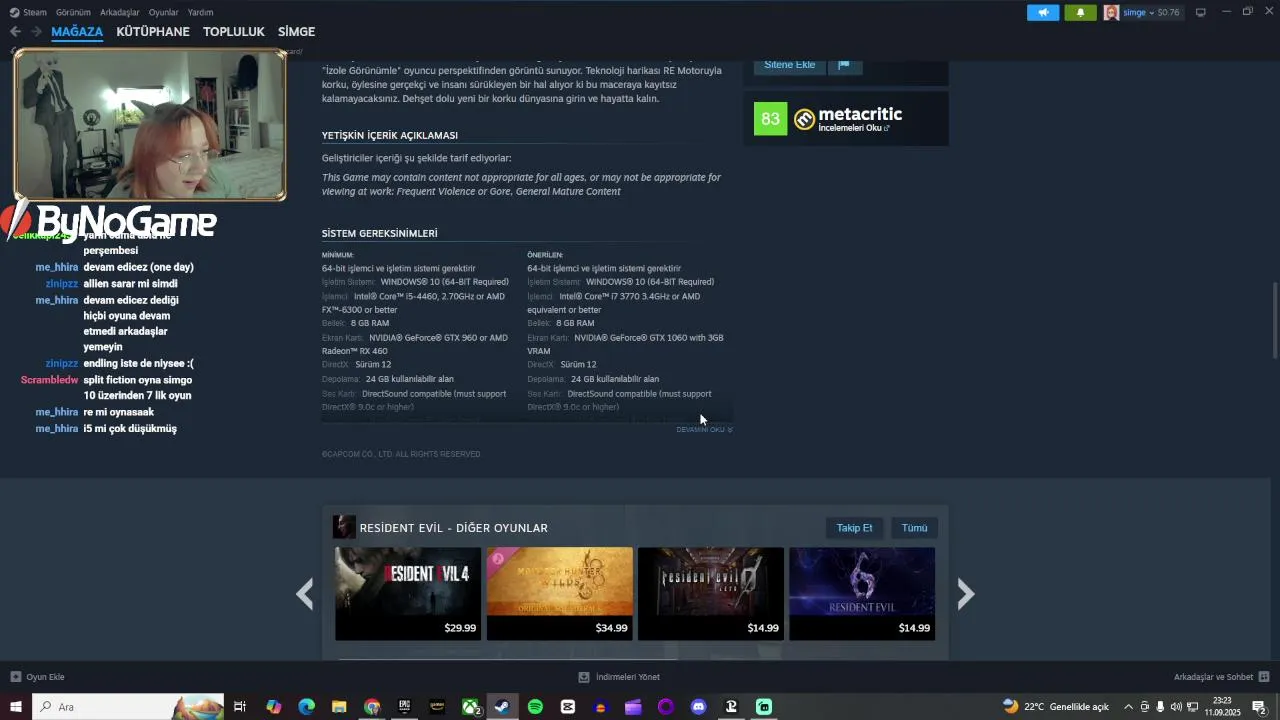This screenshot has height=720, width=1280.
Task: Open the Görünüm menu
Action: [73, 12]
